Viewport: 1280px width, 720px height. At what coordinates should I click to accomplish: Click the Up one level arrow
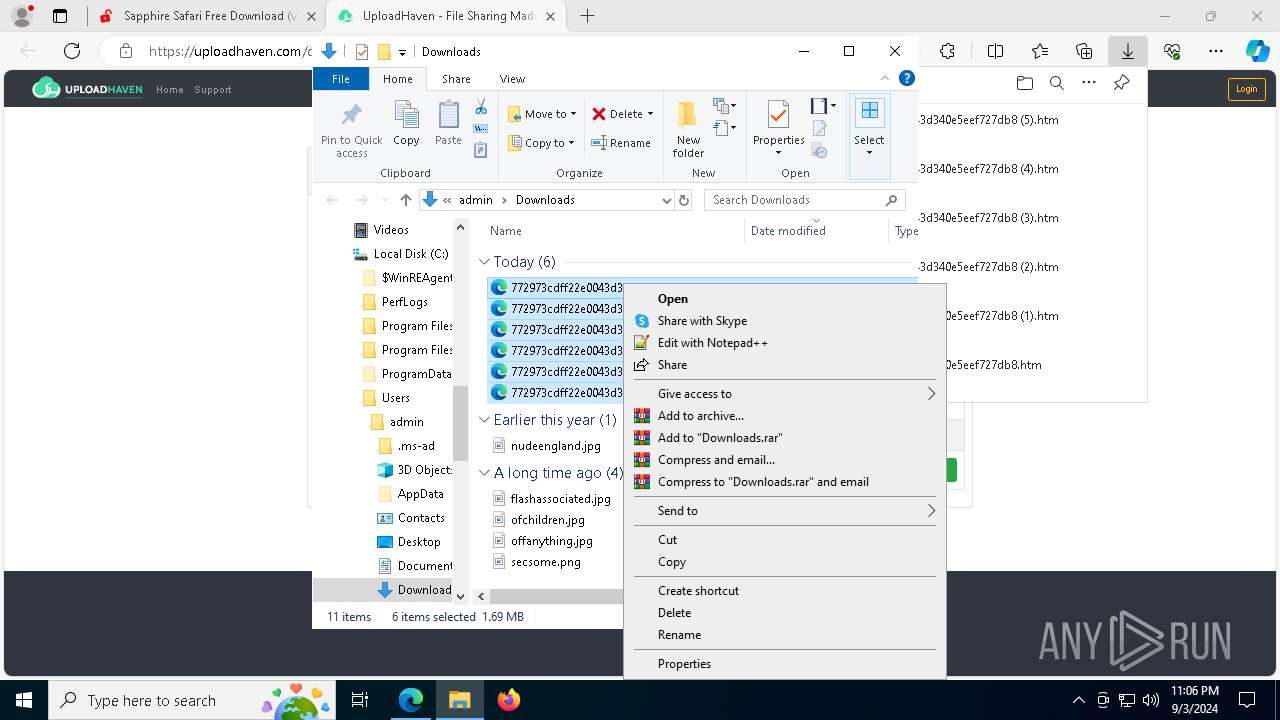coord(405,200)
